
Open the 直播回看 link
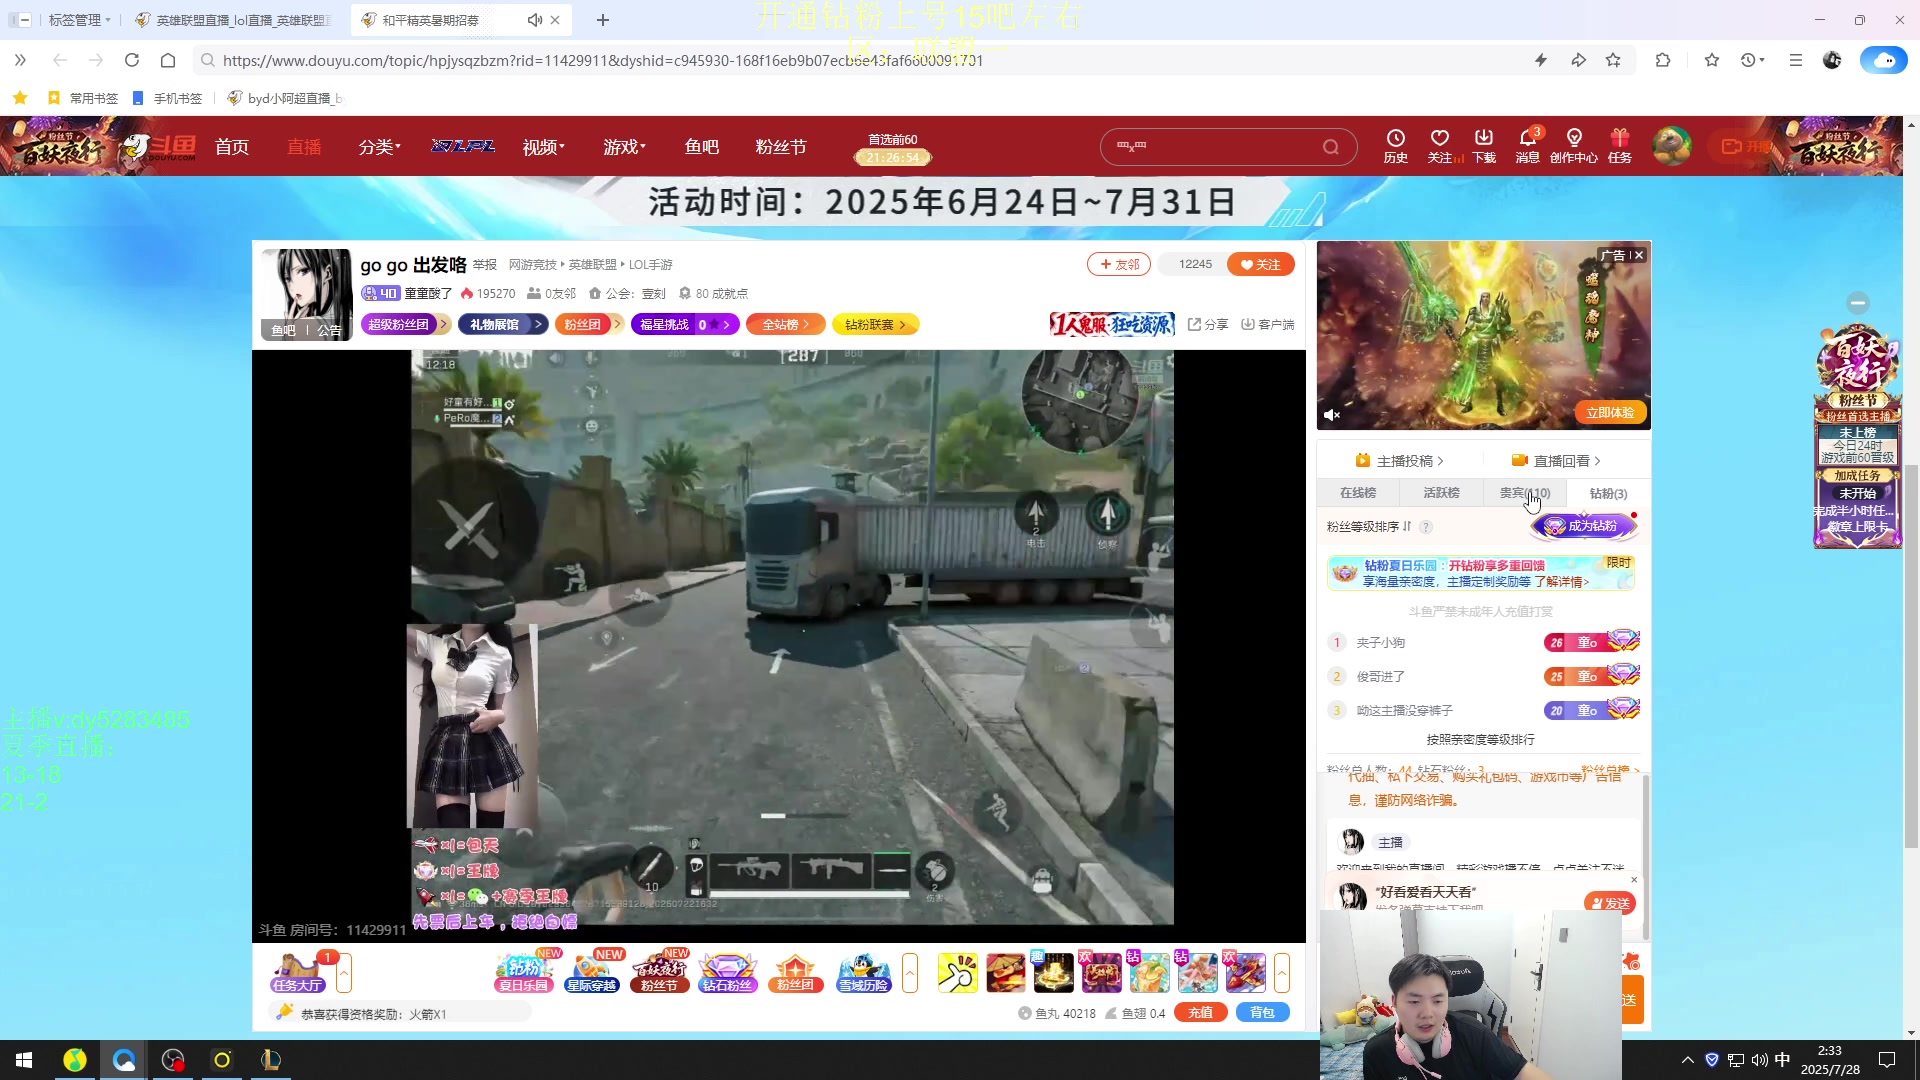click(x=1556, y=461)
